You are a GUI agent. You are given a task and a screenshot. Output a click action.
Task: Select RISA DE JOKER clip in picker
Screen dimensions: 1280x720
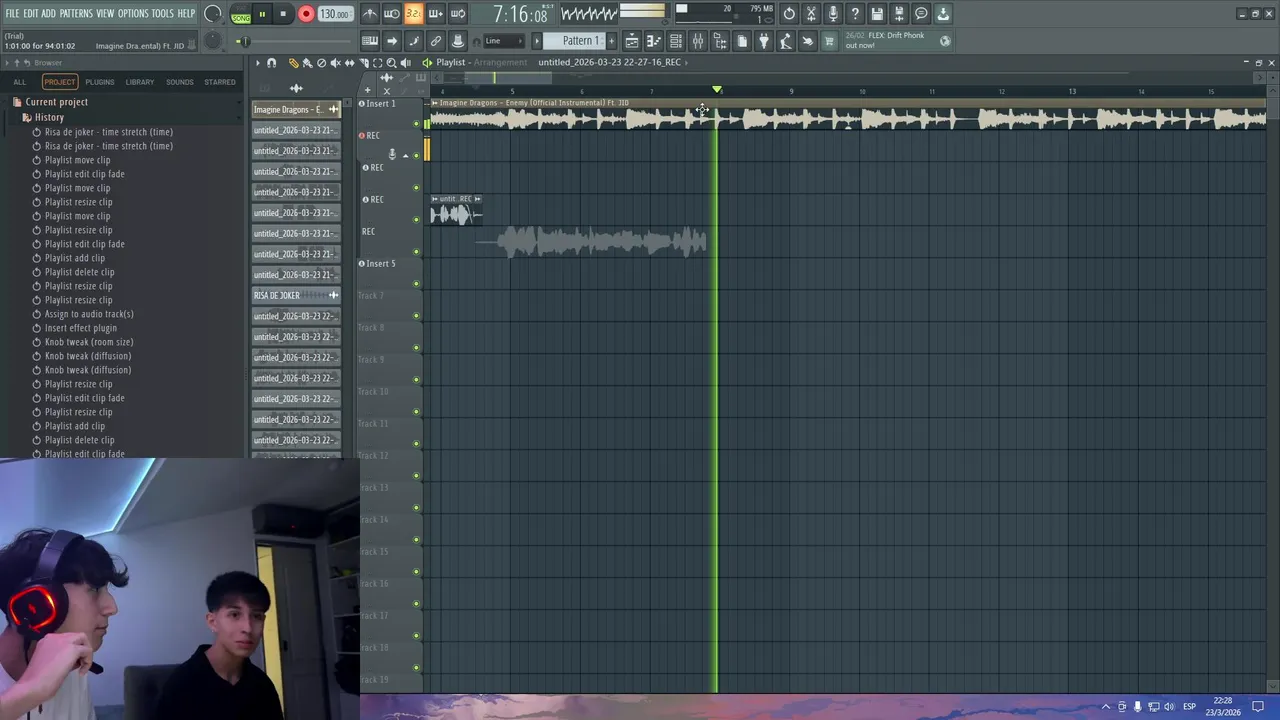point(296,295)
